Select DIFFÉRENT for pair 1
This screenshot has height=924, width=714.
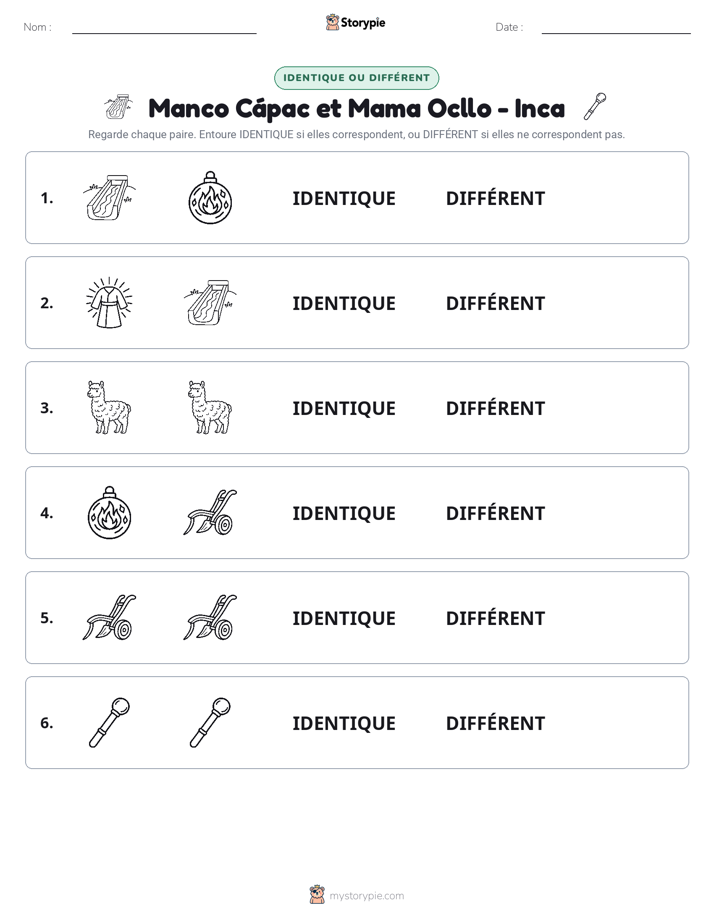click(x=495, y=199)
